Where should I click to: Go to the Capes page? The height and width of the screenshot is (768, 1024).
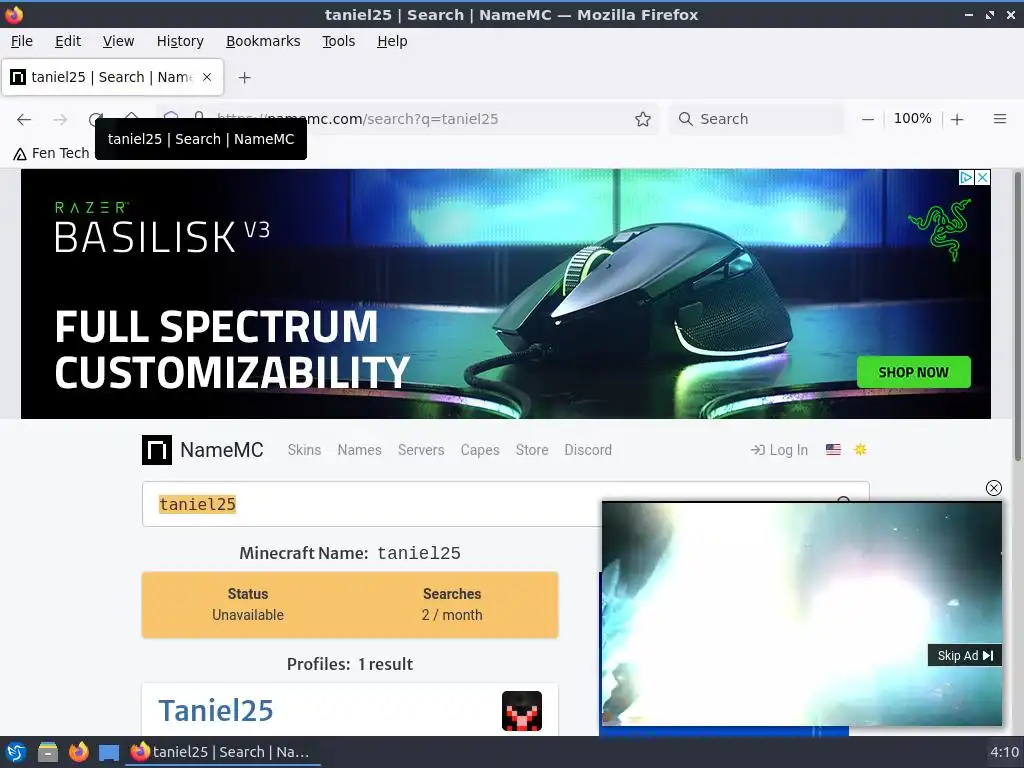pos(480,450)
